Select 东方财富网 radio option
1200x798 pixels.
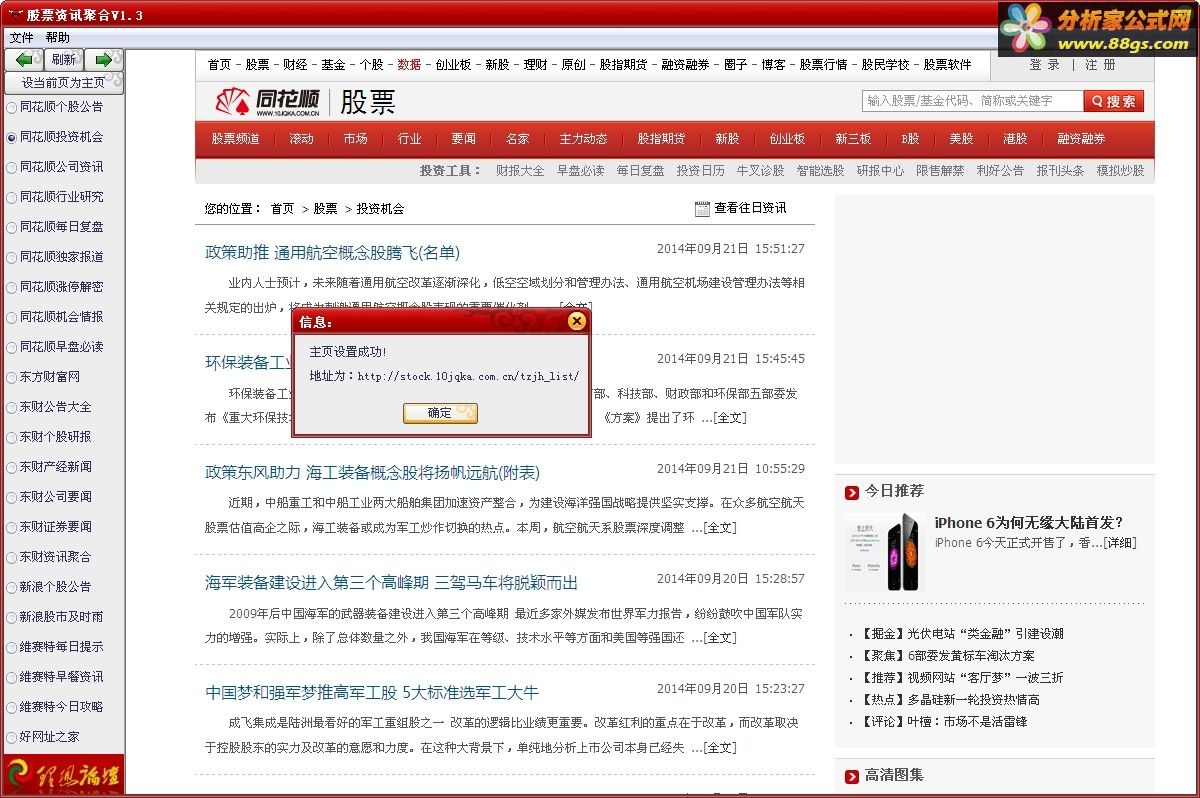pos(43,377)
